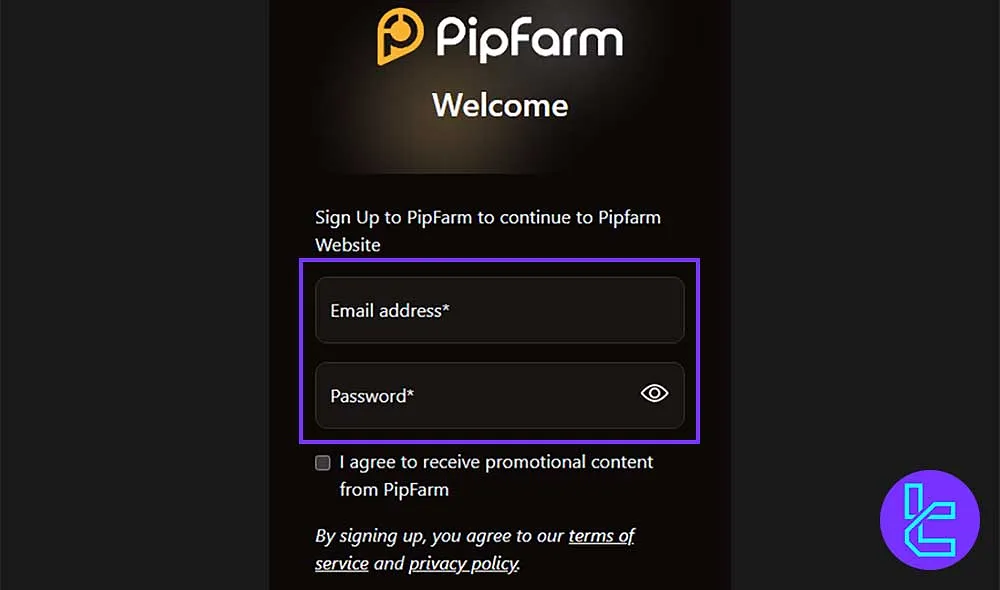Viewport: 1000px width, 590px height.
Task: Enable 'I agree to receive promotional content from PipFarm'
Action: pyautogui.click(x=322, y=462)
